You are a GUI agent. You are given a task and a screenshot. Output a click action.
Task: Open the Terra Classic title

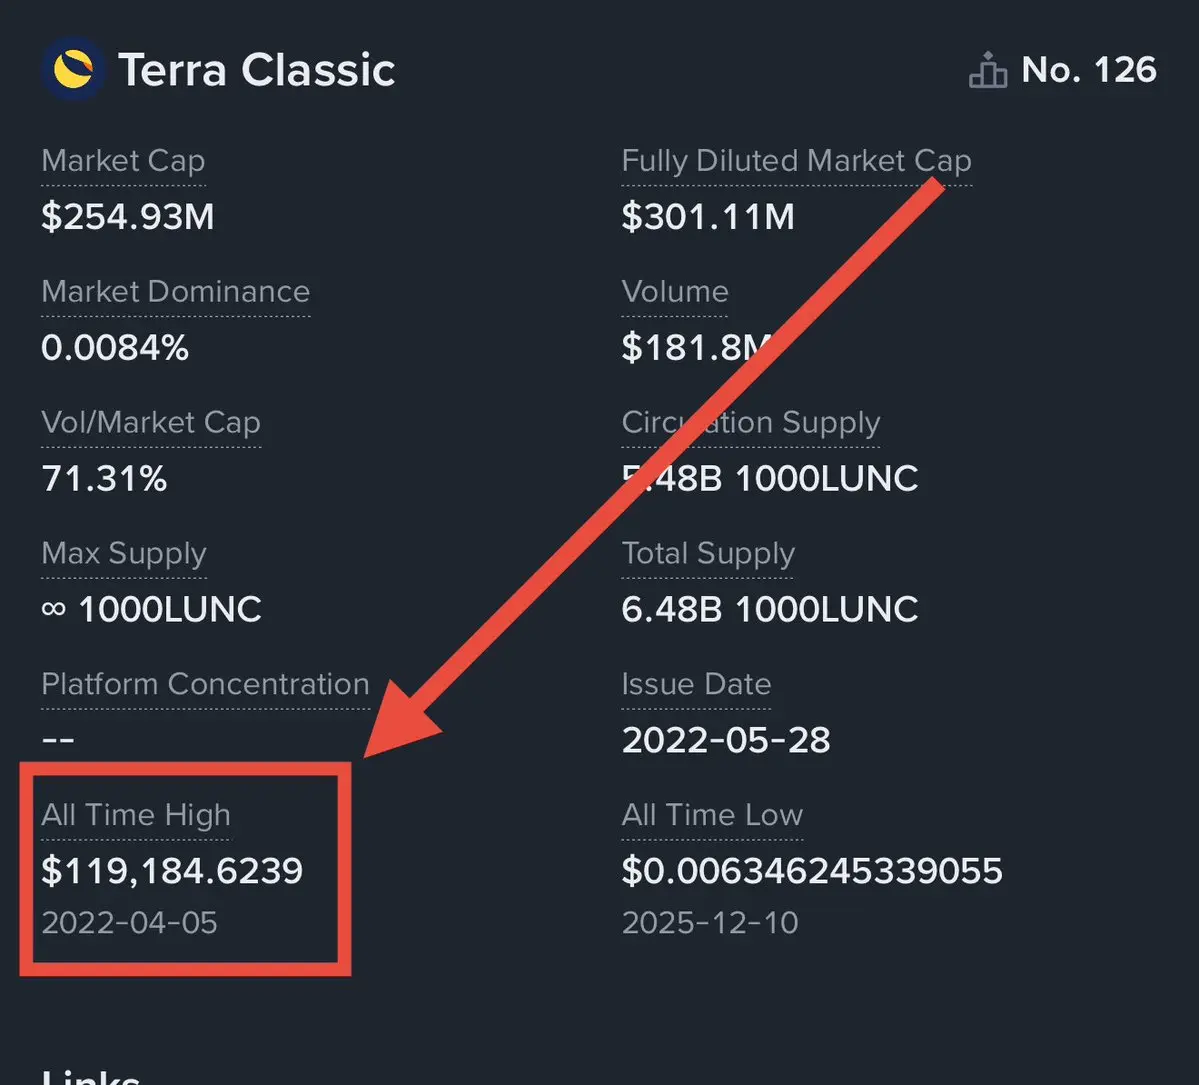(x=256, y=70)
